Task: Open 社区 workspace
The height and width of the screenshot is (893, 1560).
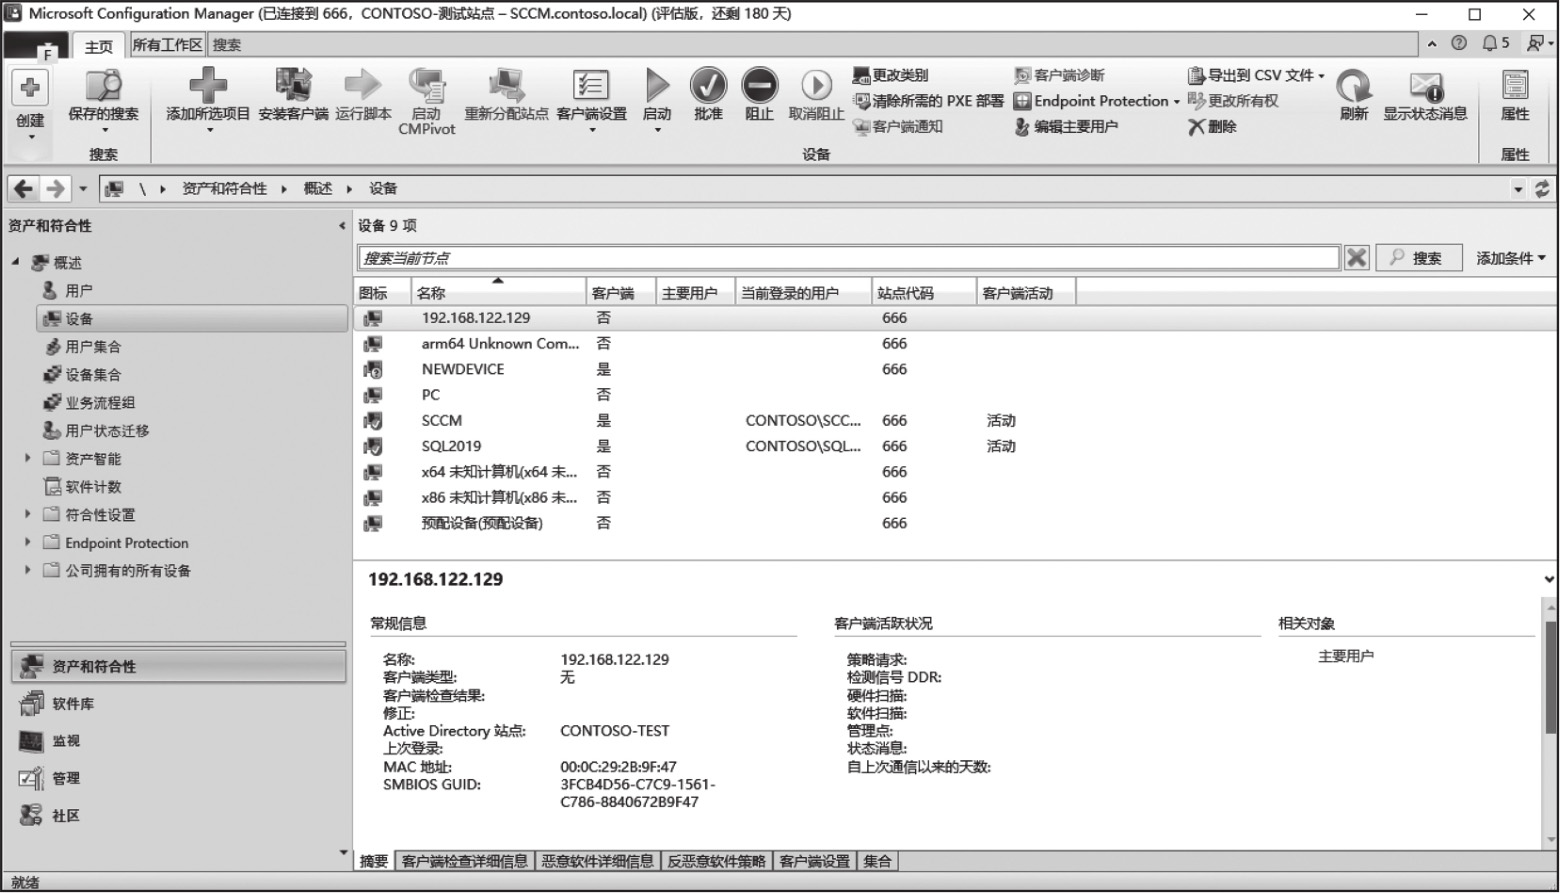Action: pyautogui.click(x=180, y=815)
